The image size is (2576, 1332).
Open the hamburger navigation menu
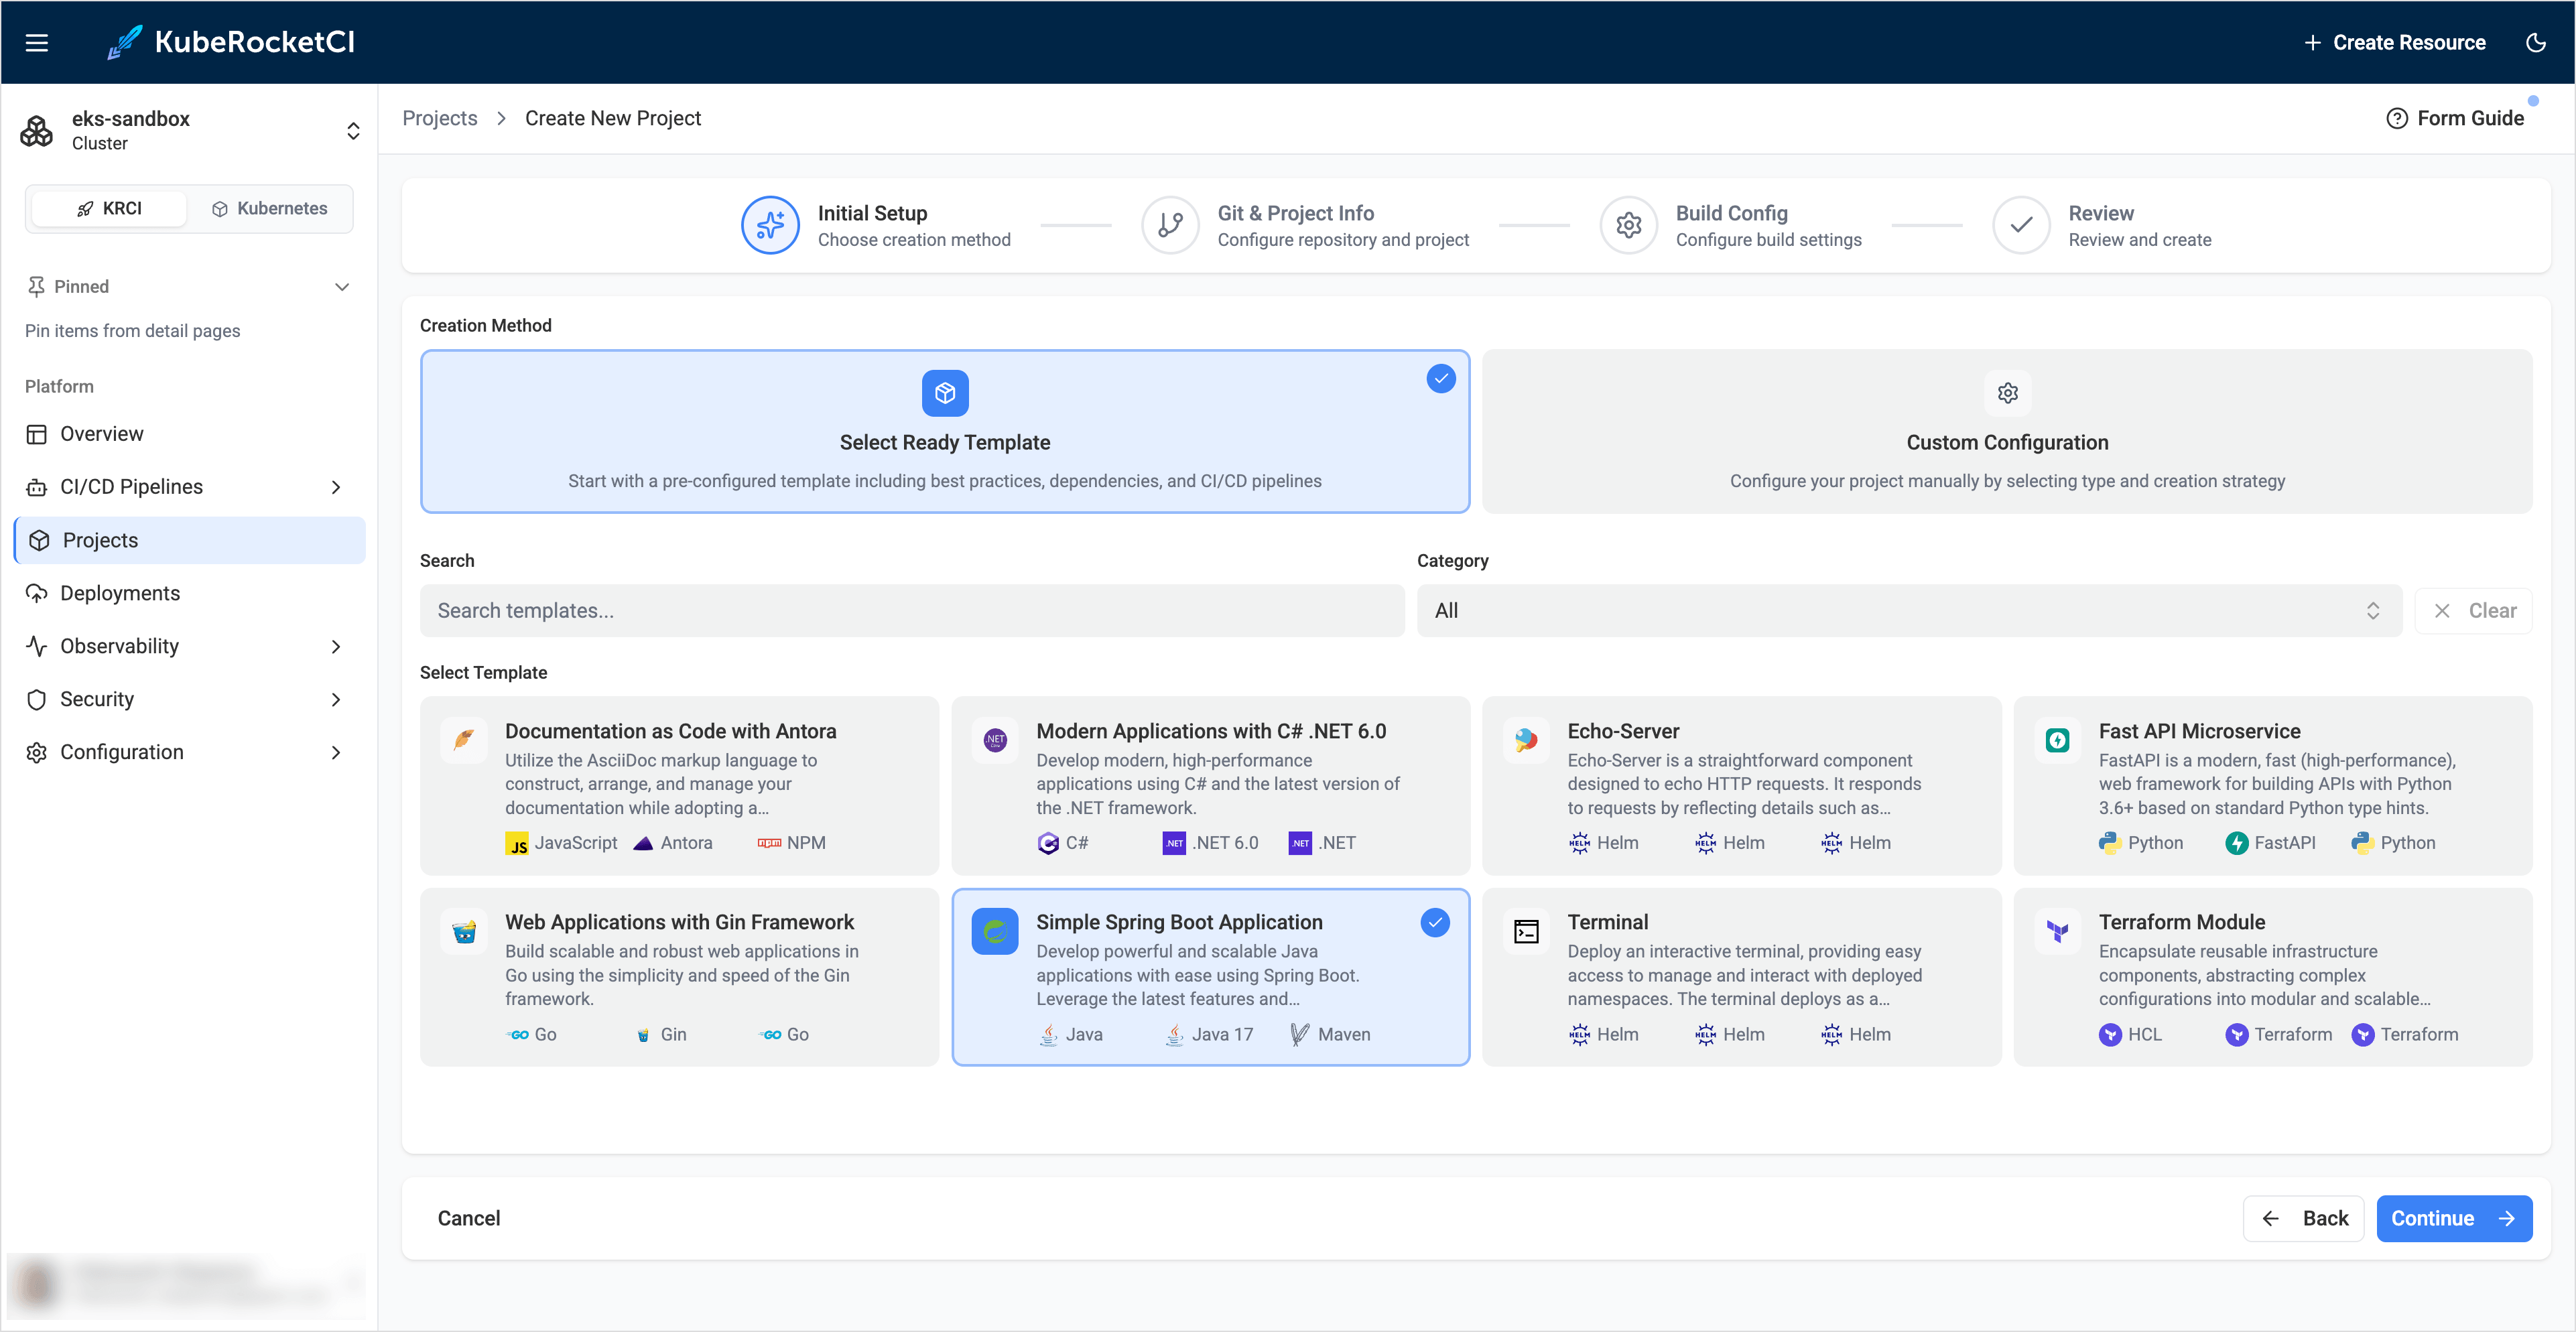click(37, 42)
